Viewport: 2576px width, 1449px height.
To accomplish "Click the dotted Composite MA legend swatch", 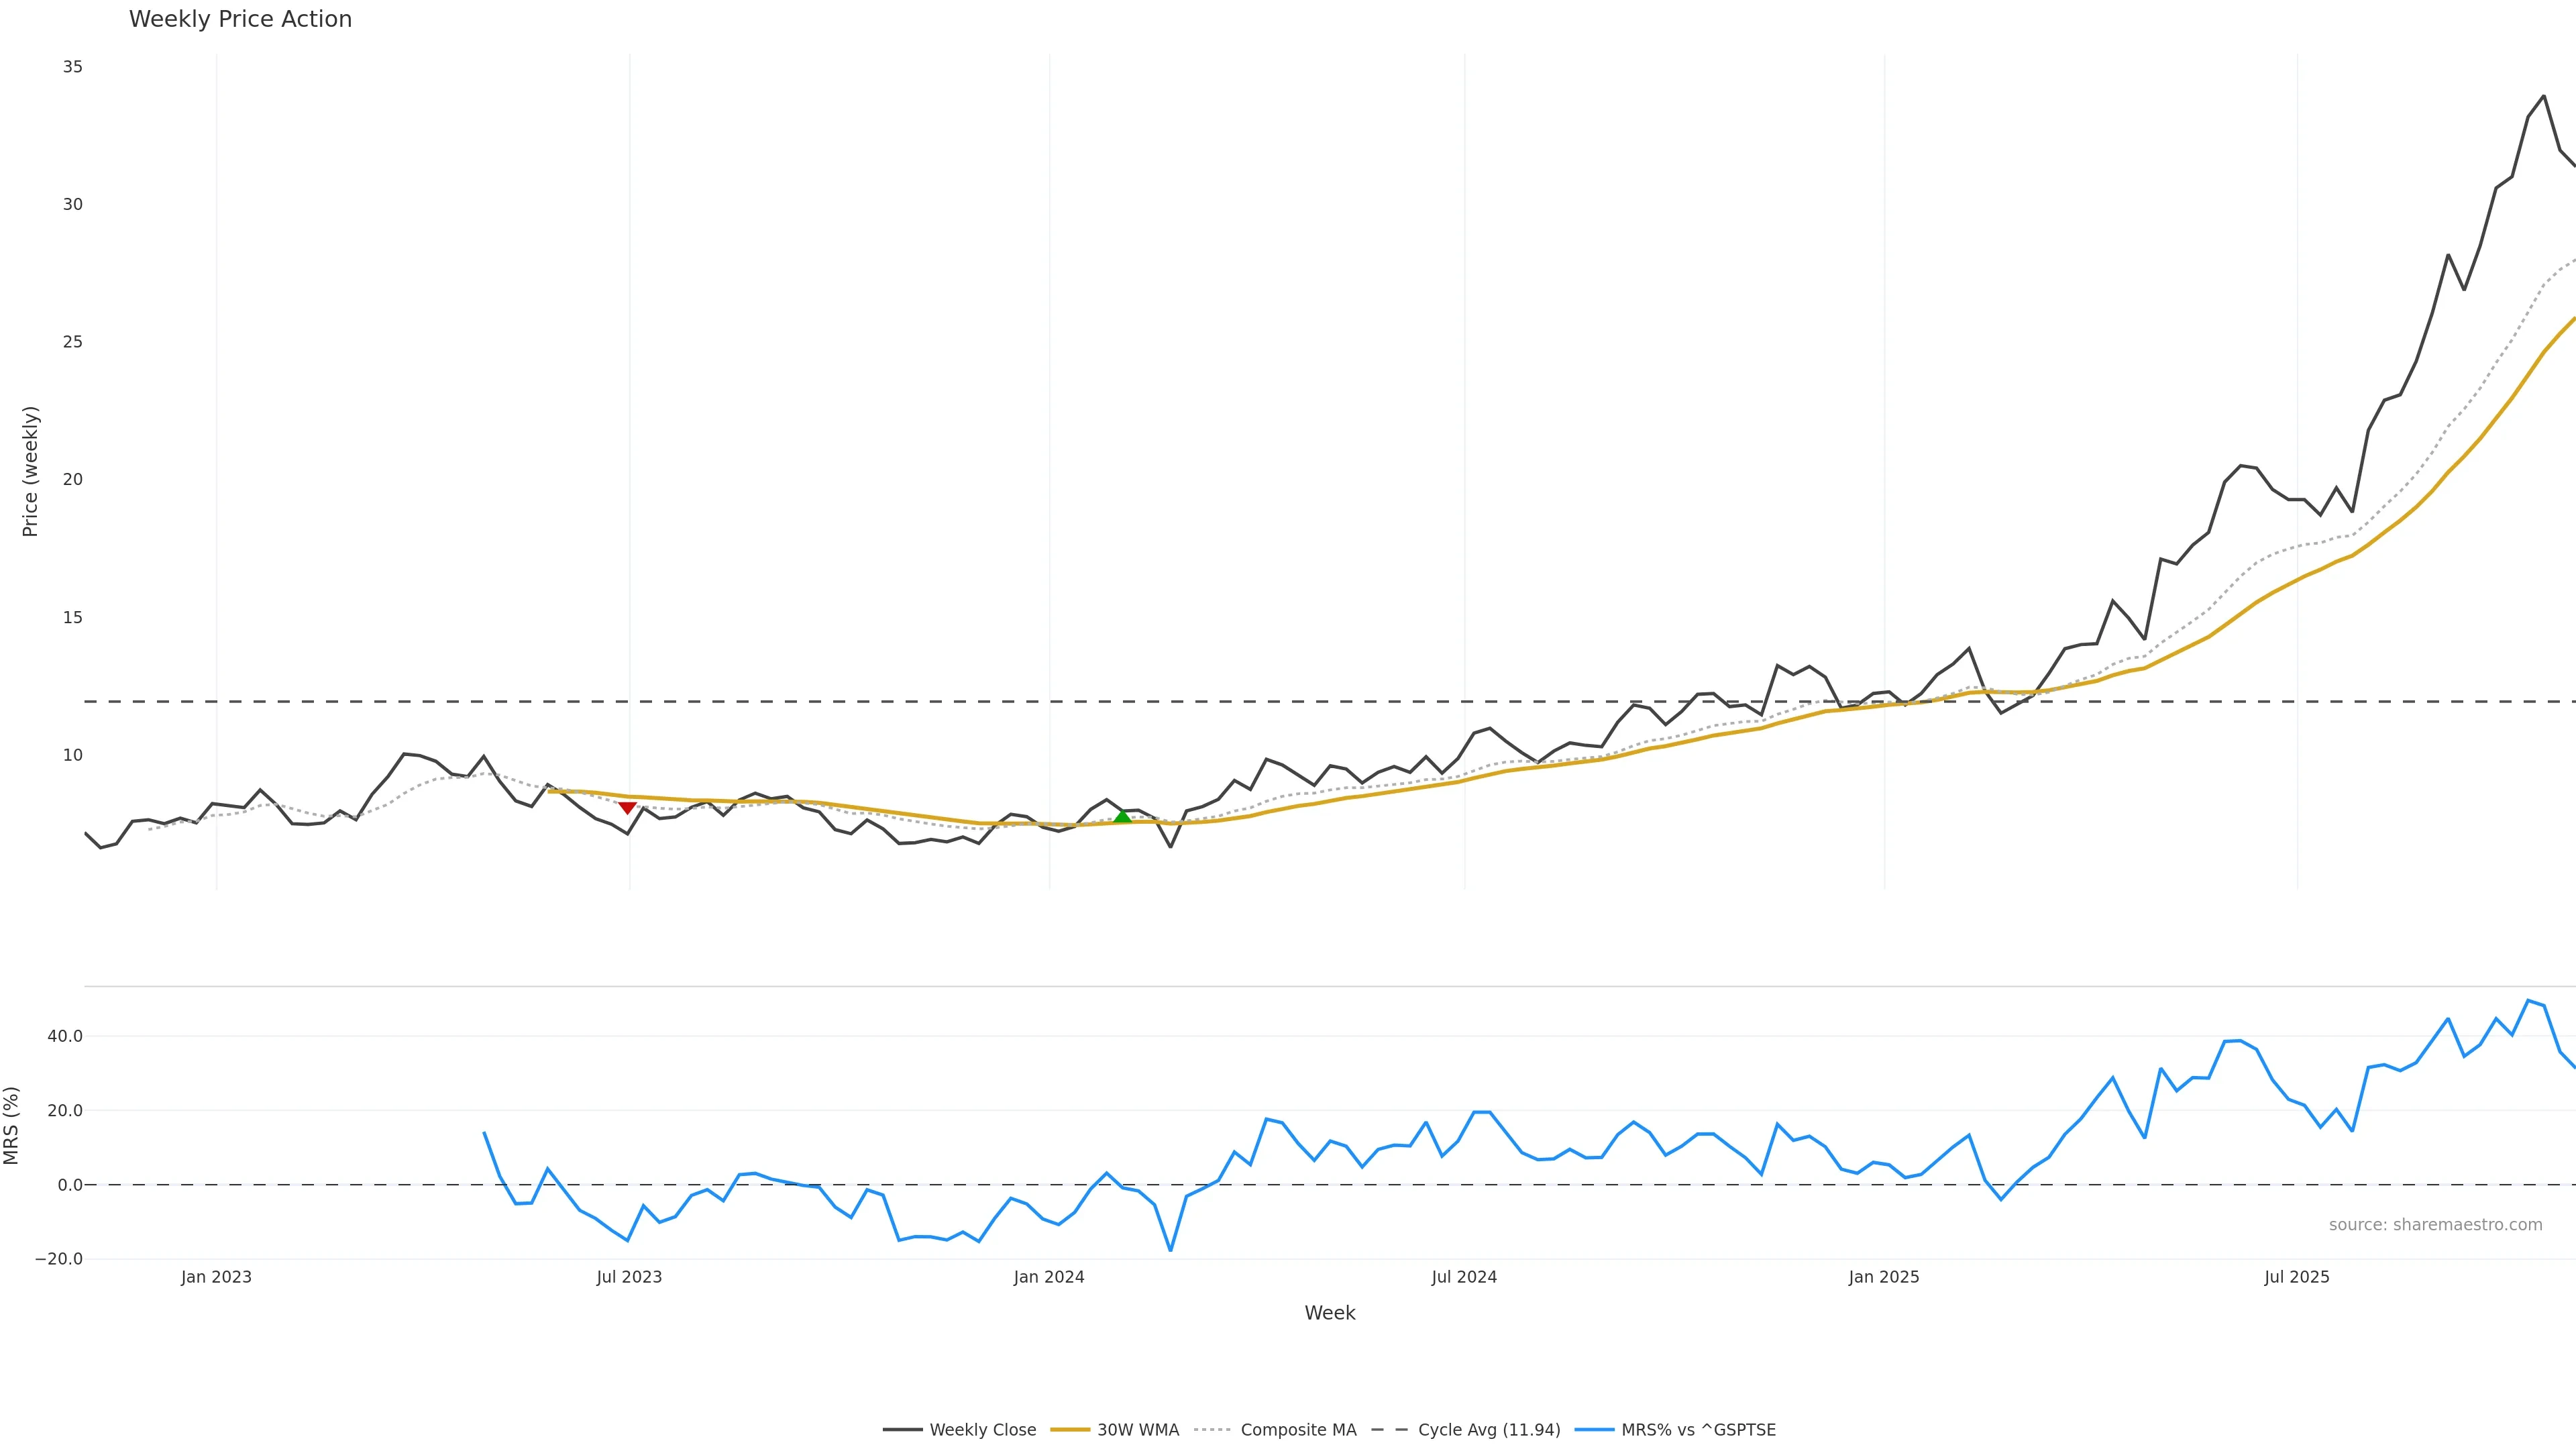I will 1212,1430.
